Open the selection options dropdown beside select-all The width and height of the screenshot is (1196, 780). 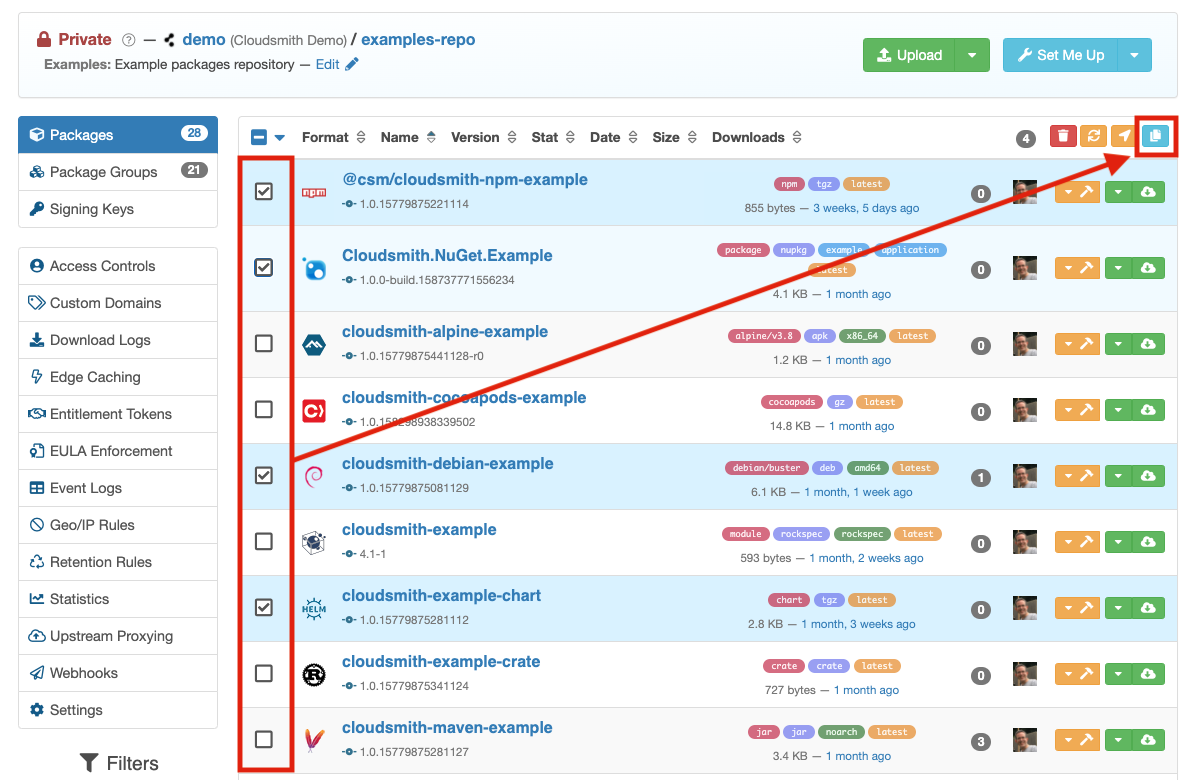pos(280,138)
